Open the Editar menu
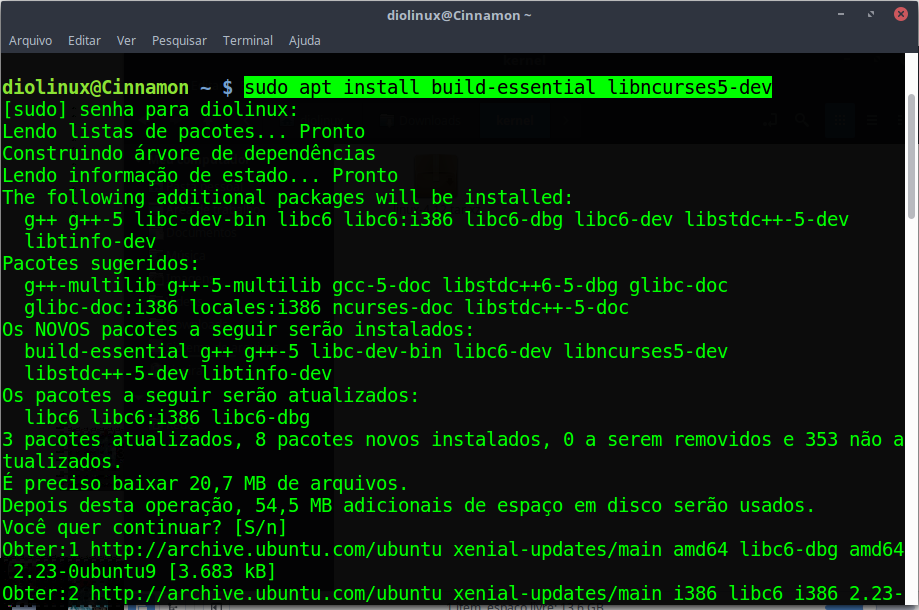 pos(84,40)
